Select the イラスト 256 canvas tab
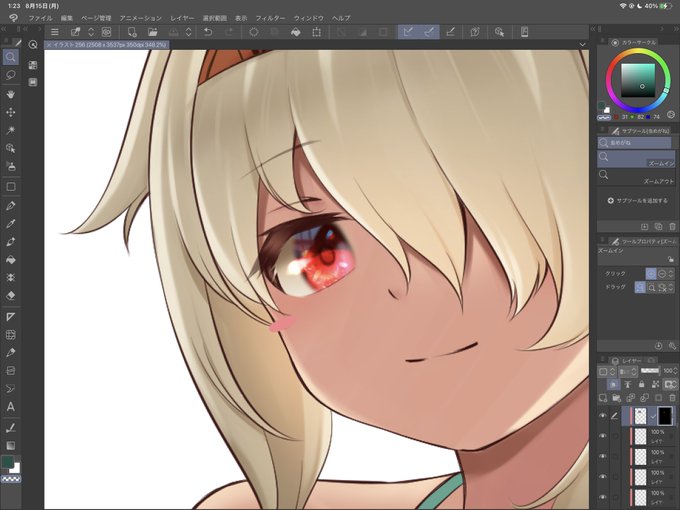680x510 pixels. (107, 45)
